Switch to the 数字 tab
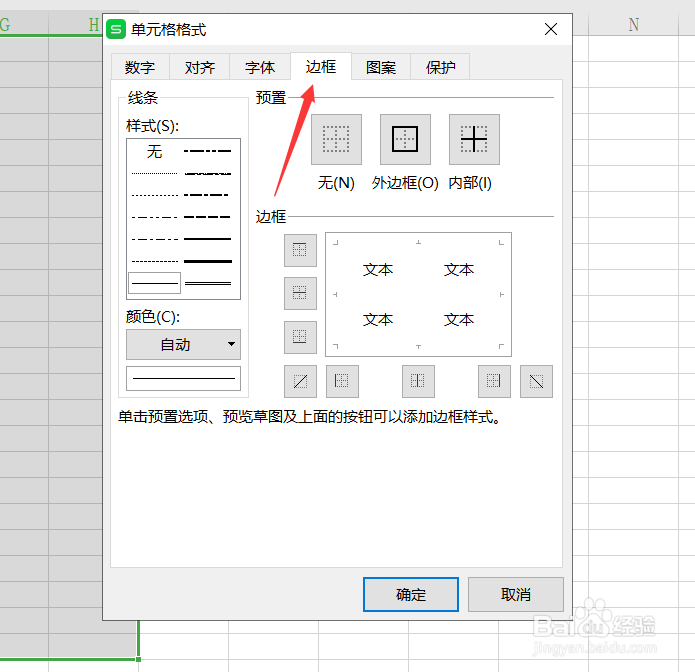The height and width of the screenshot is (672, 695). click(140, 67)
